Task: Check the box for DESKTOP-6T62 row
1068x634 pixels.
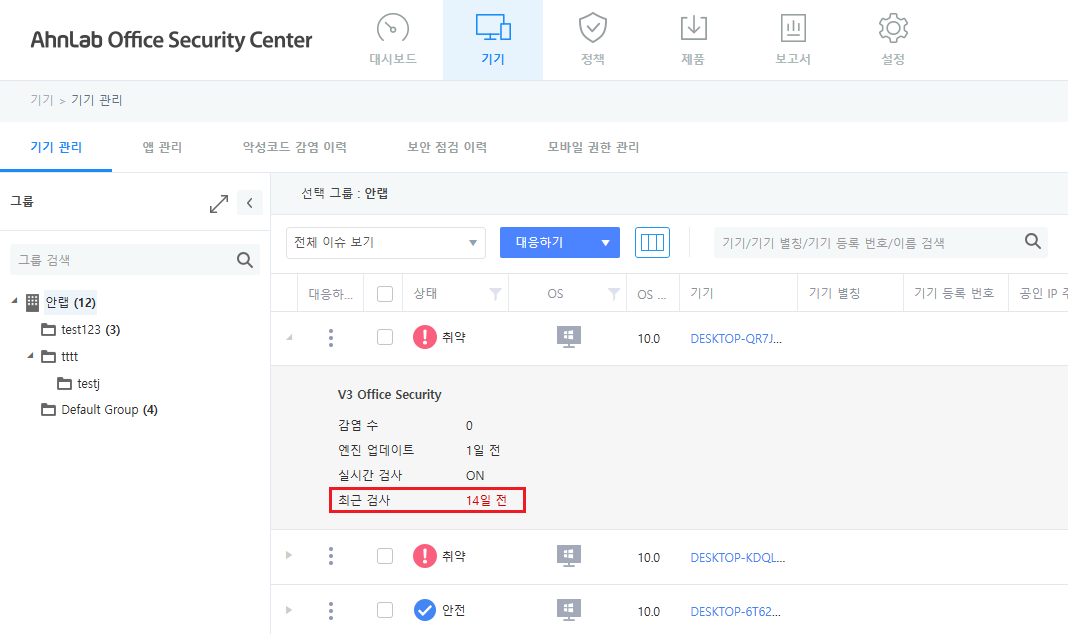Action: tap(385, 610)
